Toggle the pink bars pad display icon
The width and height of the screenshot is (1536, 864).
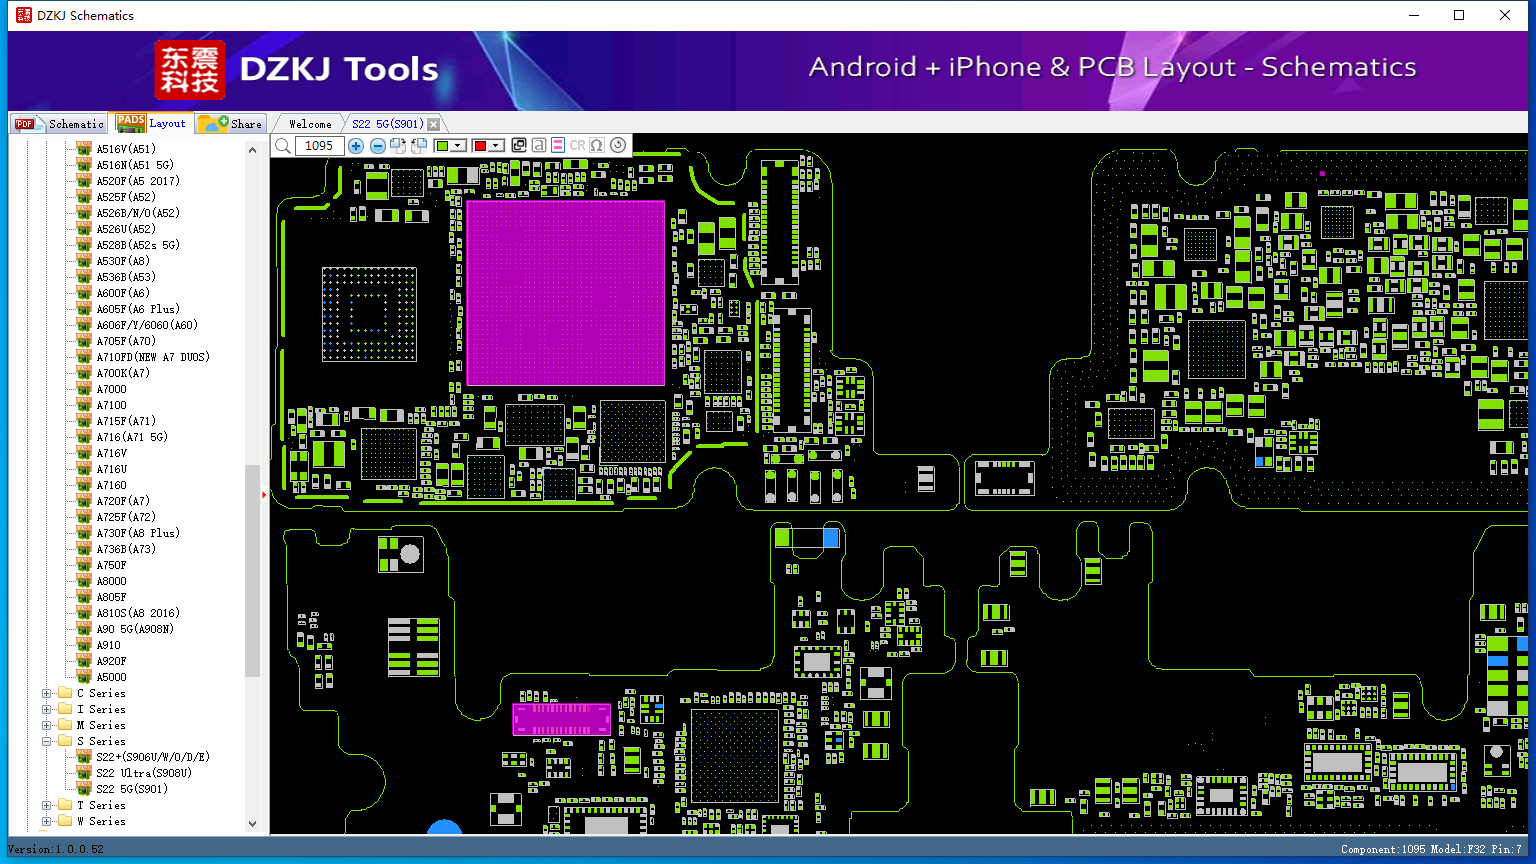[558, 146]
